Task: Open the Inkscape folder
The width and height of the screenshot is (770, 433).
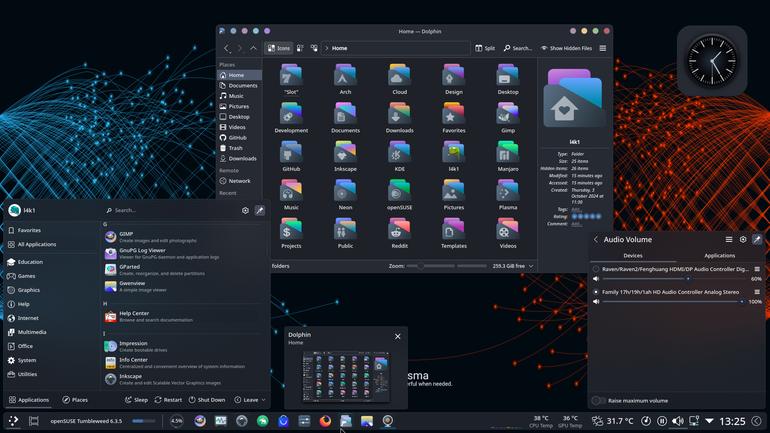Action: point(345,156)
